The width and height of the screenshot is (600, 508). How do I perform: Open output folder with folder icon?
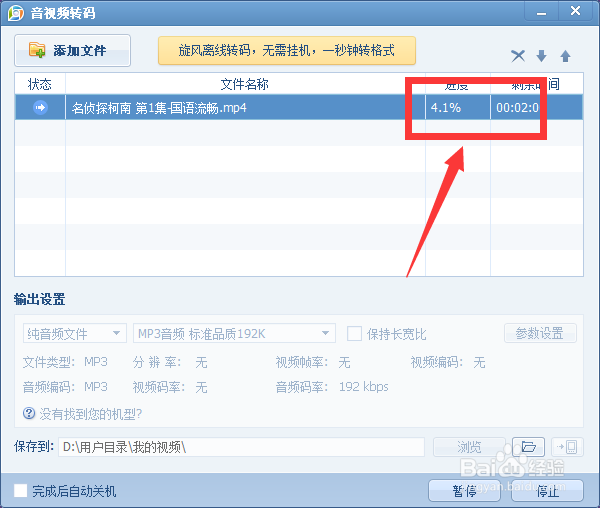tap(528, 447)
